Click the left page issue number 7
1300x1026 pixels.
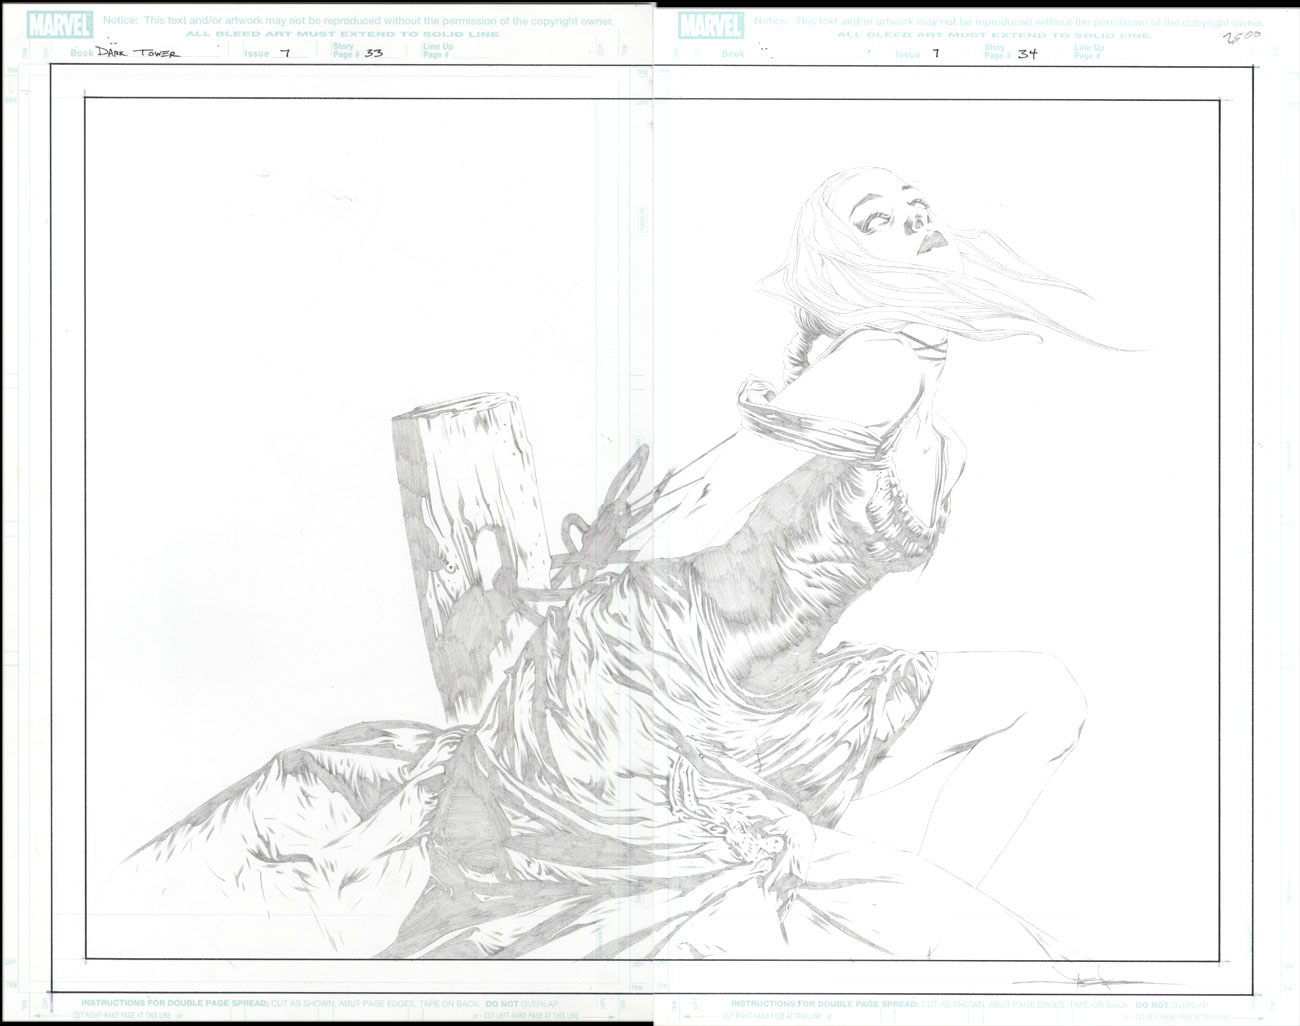[x=286, y=54]
